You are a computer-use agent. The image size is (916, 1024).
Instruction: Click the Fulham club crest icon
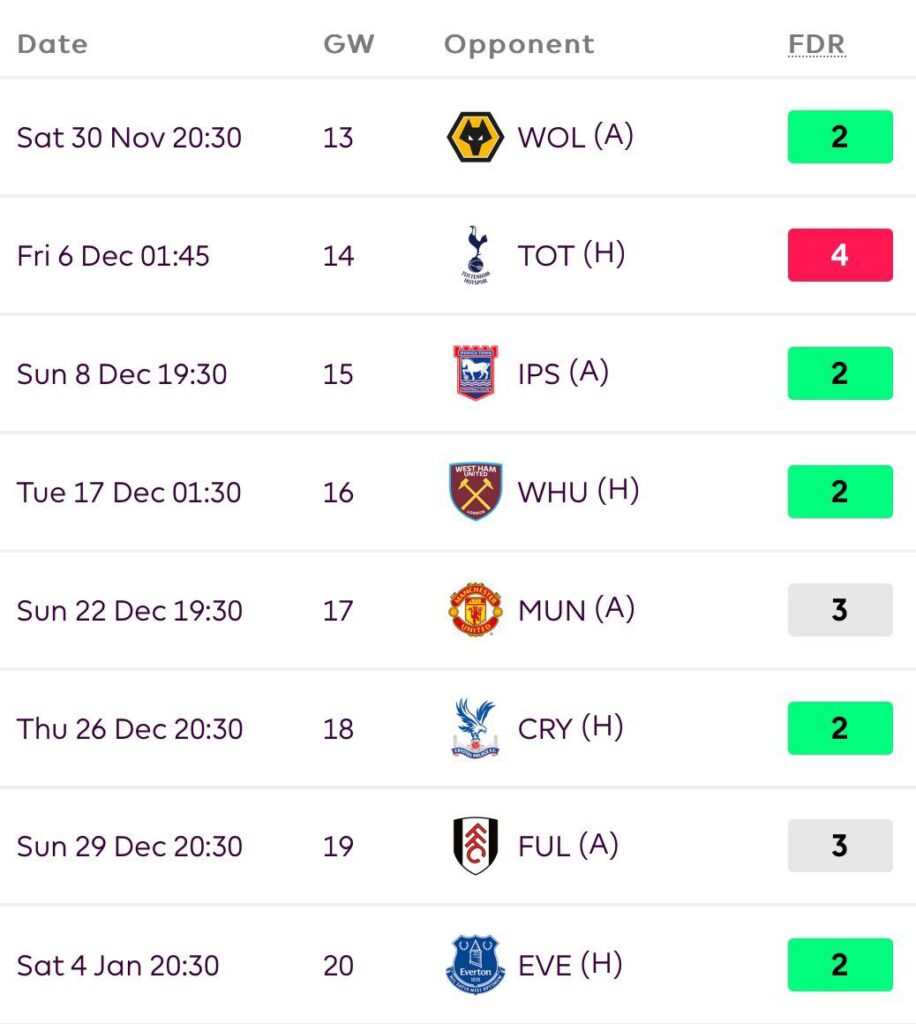coord(475,846)
